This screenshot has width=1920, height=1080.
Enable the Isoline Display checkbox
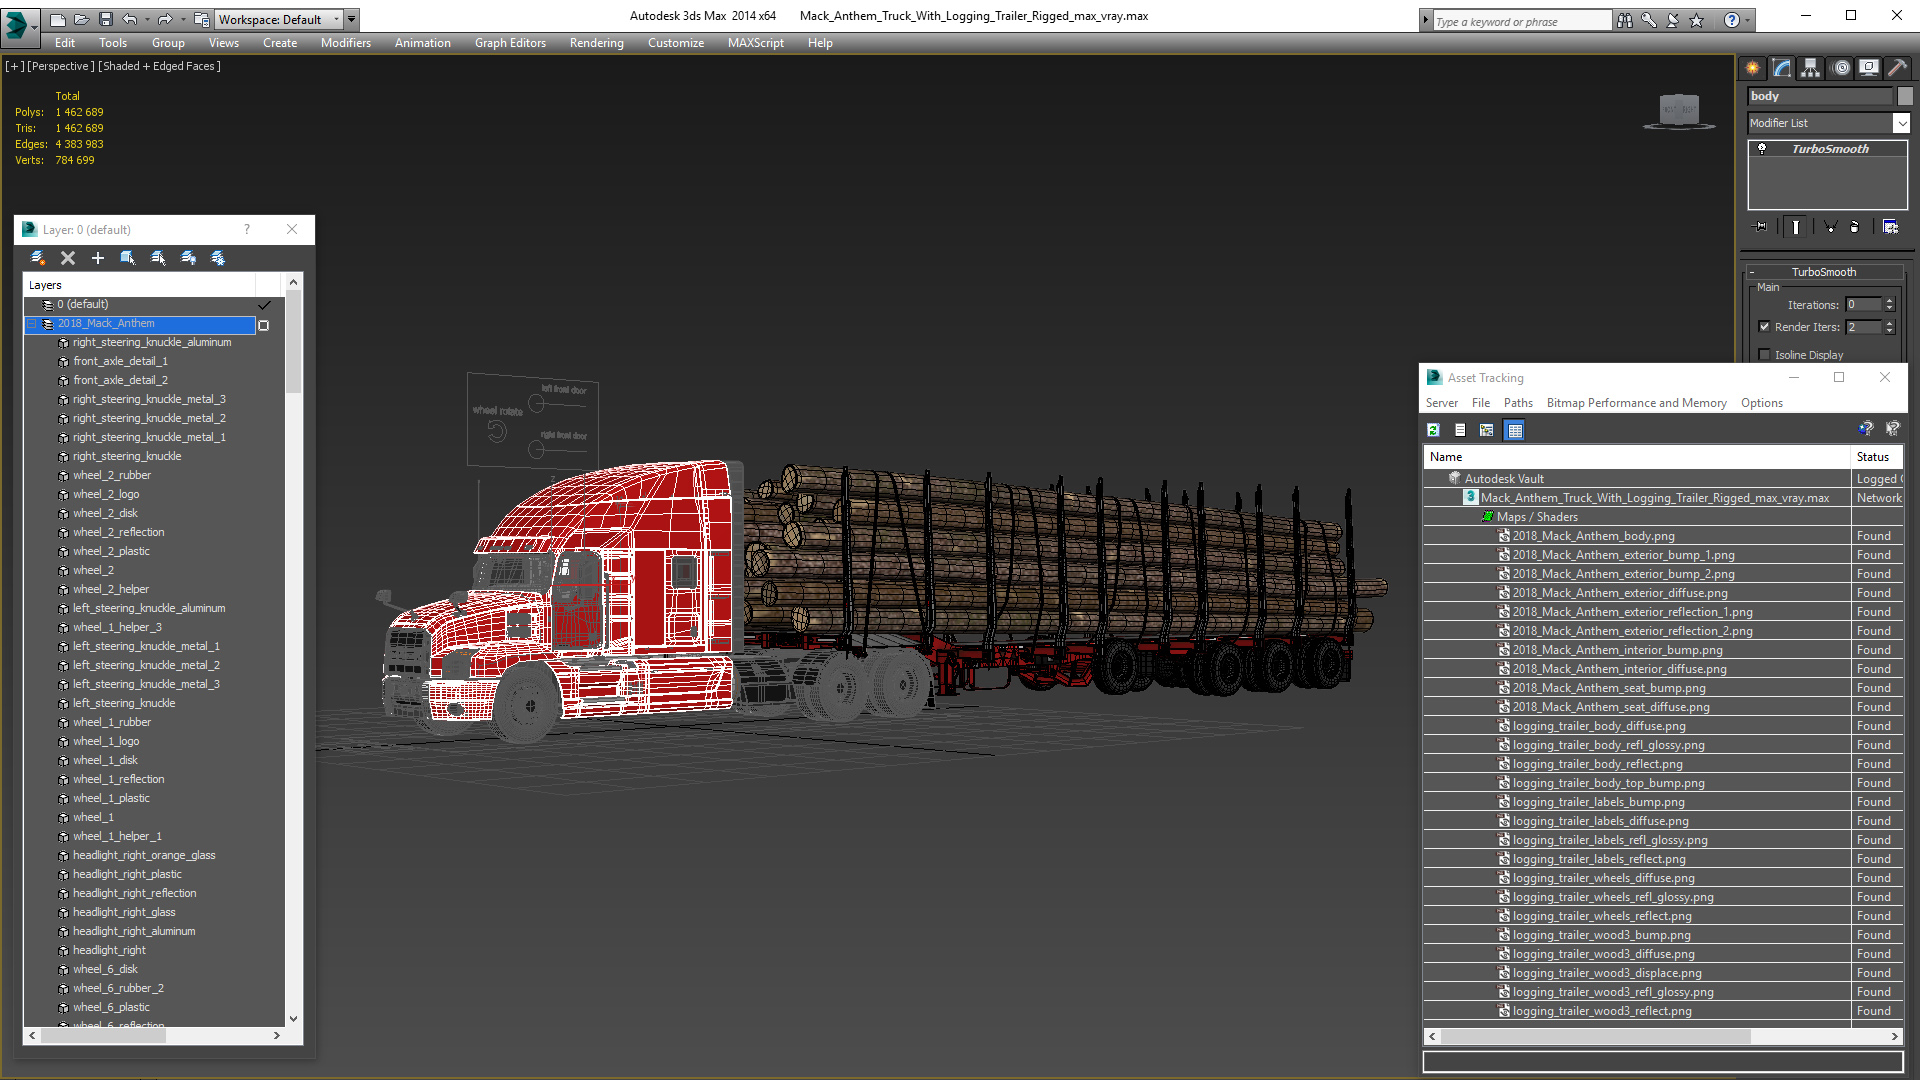1765,355
